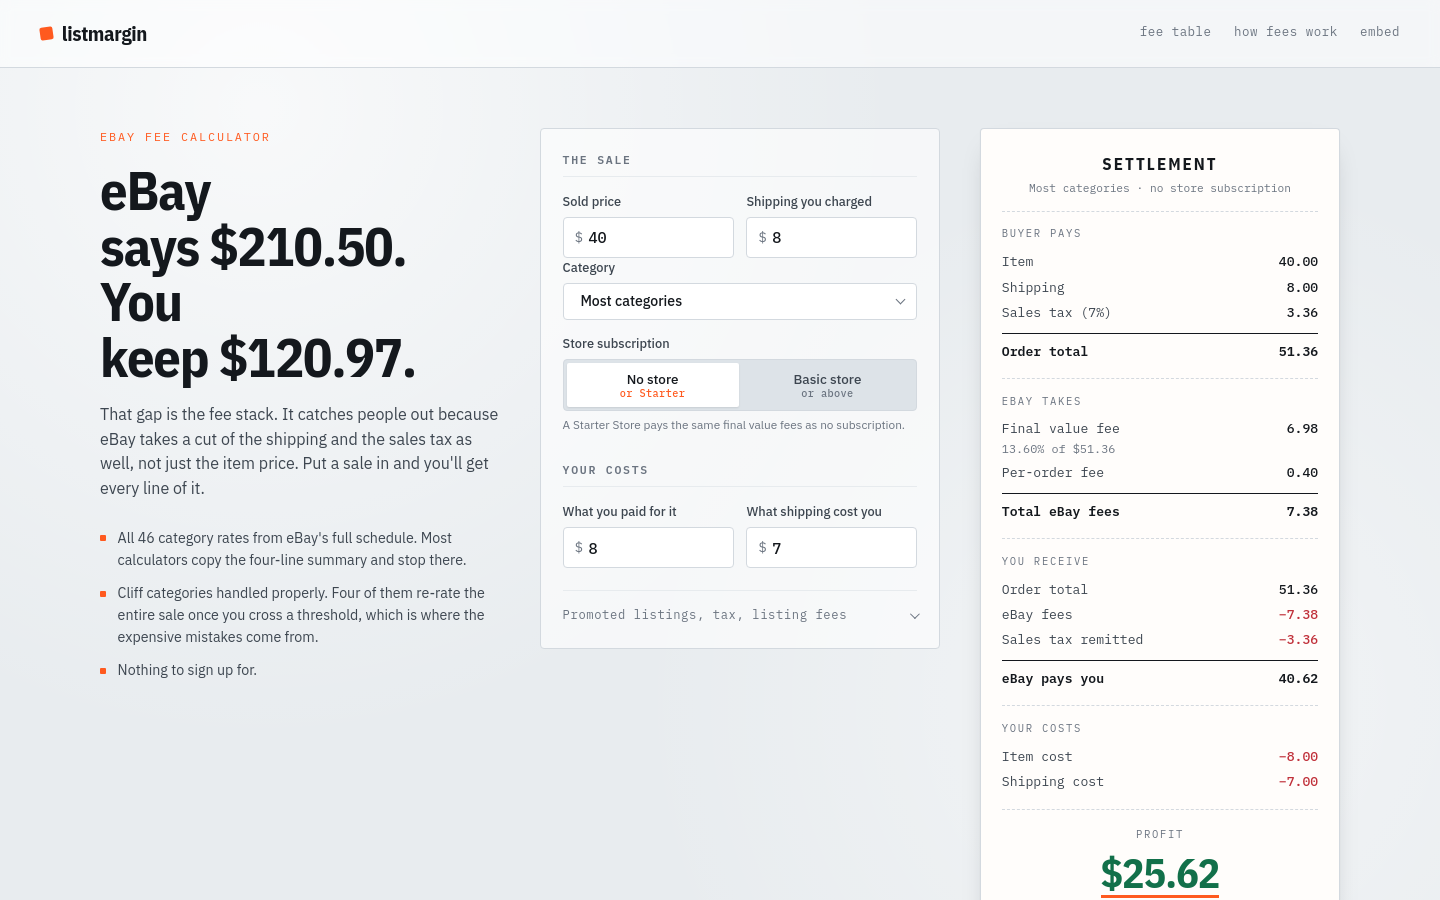Image resolution: width=1440 pixels, height=900 pixels.
Task: Open the listmargin home link
Action: [93, 34]
